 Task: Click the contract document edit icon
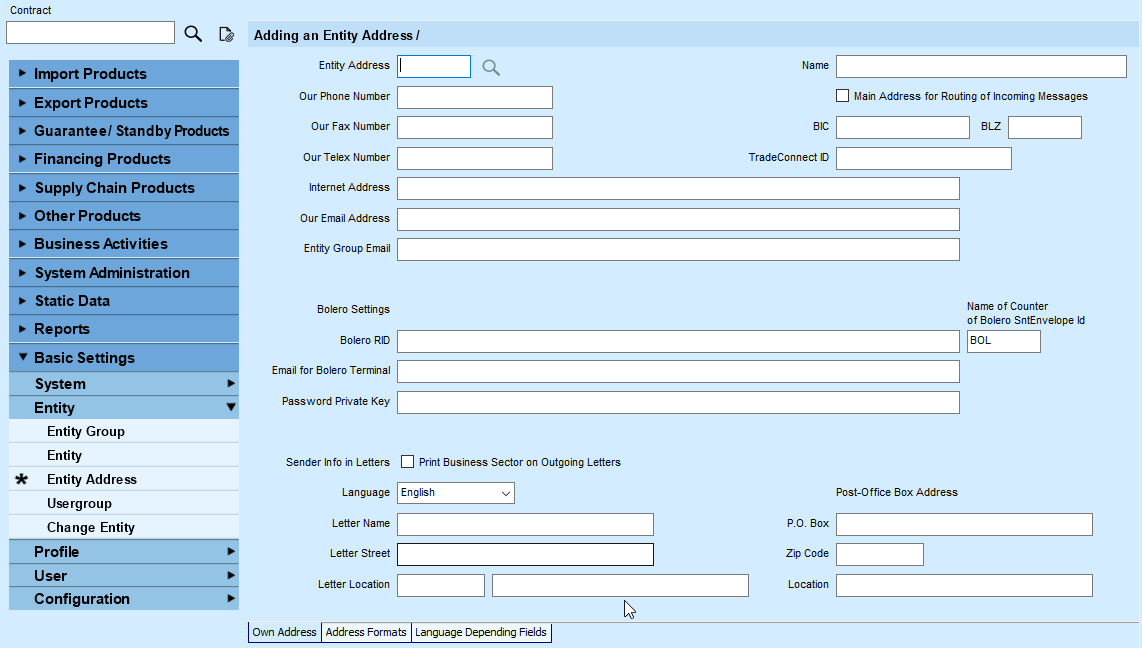coord(227,34)
